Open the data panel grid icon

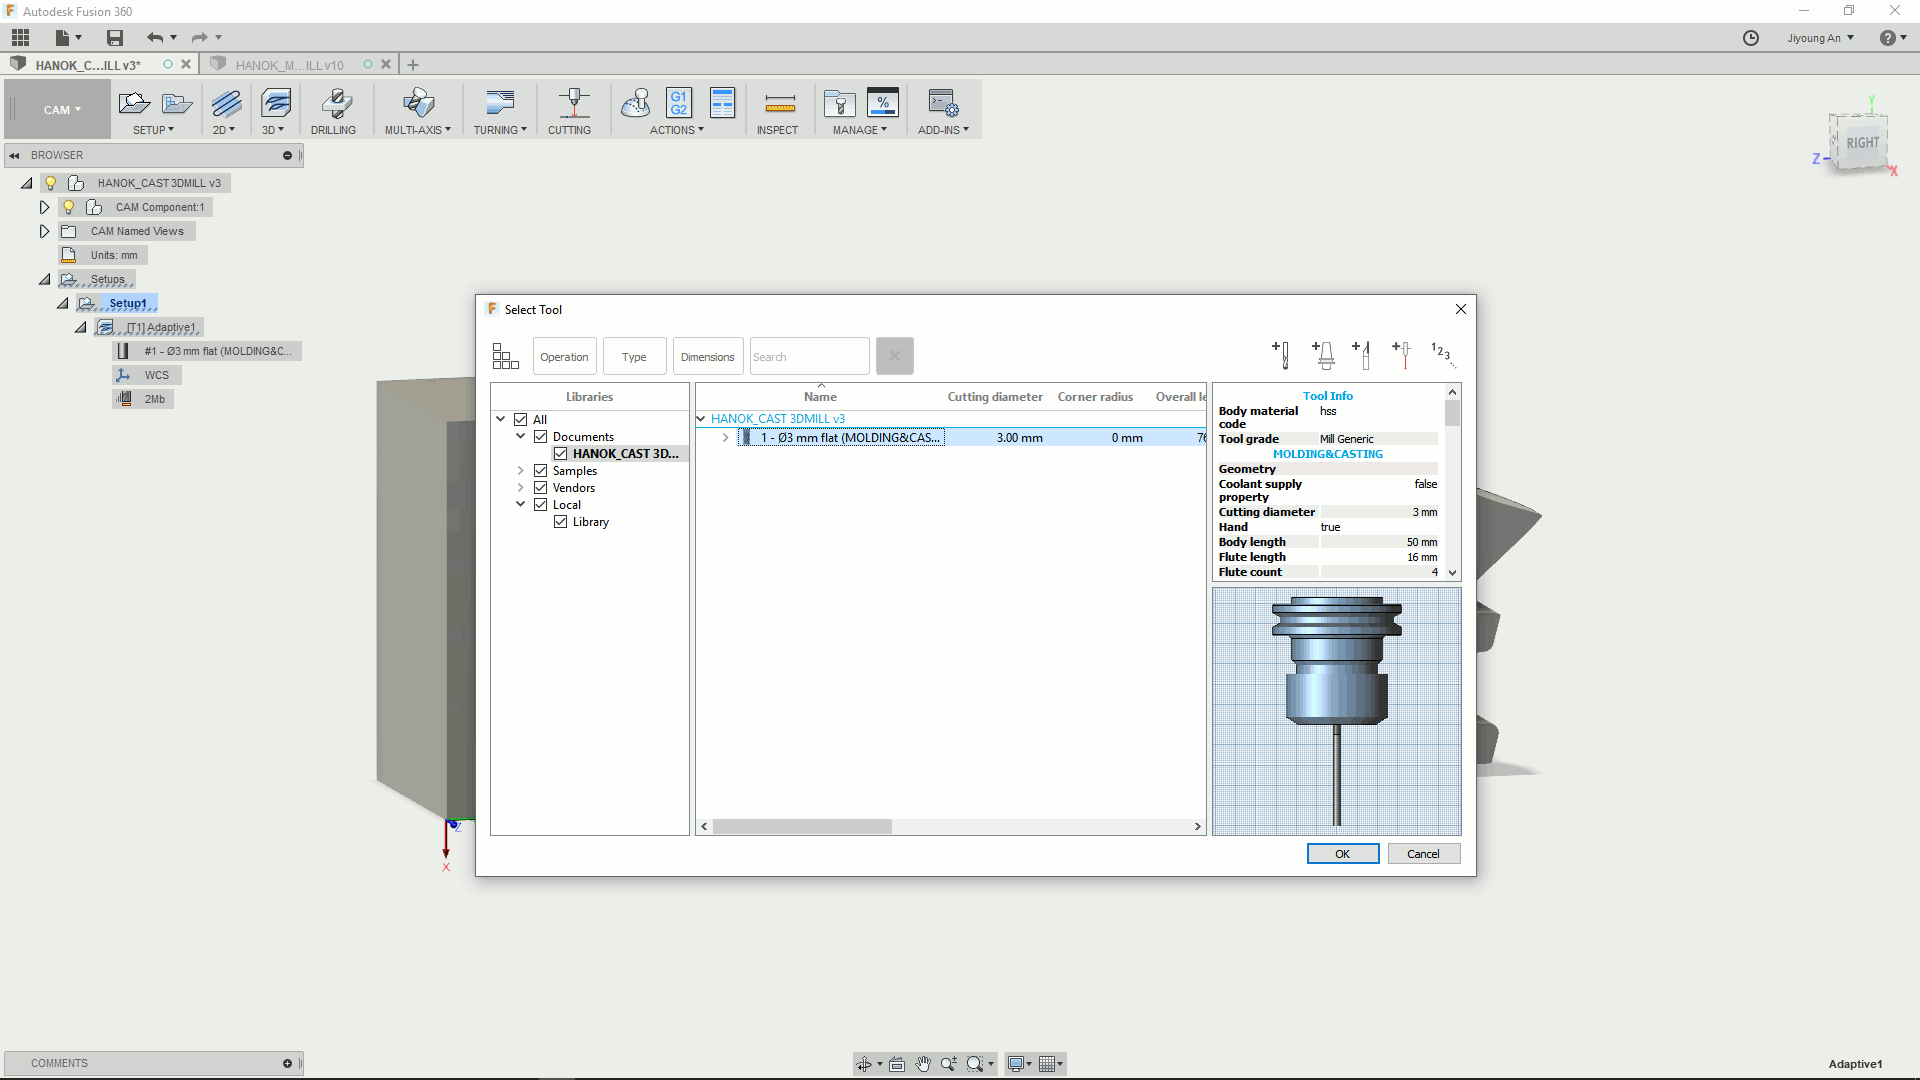21,38
